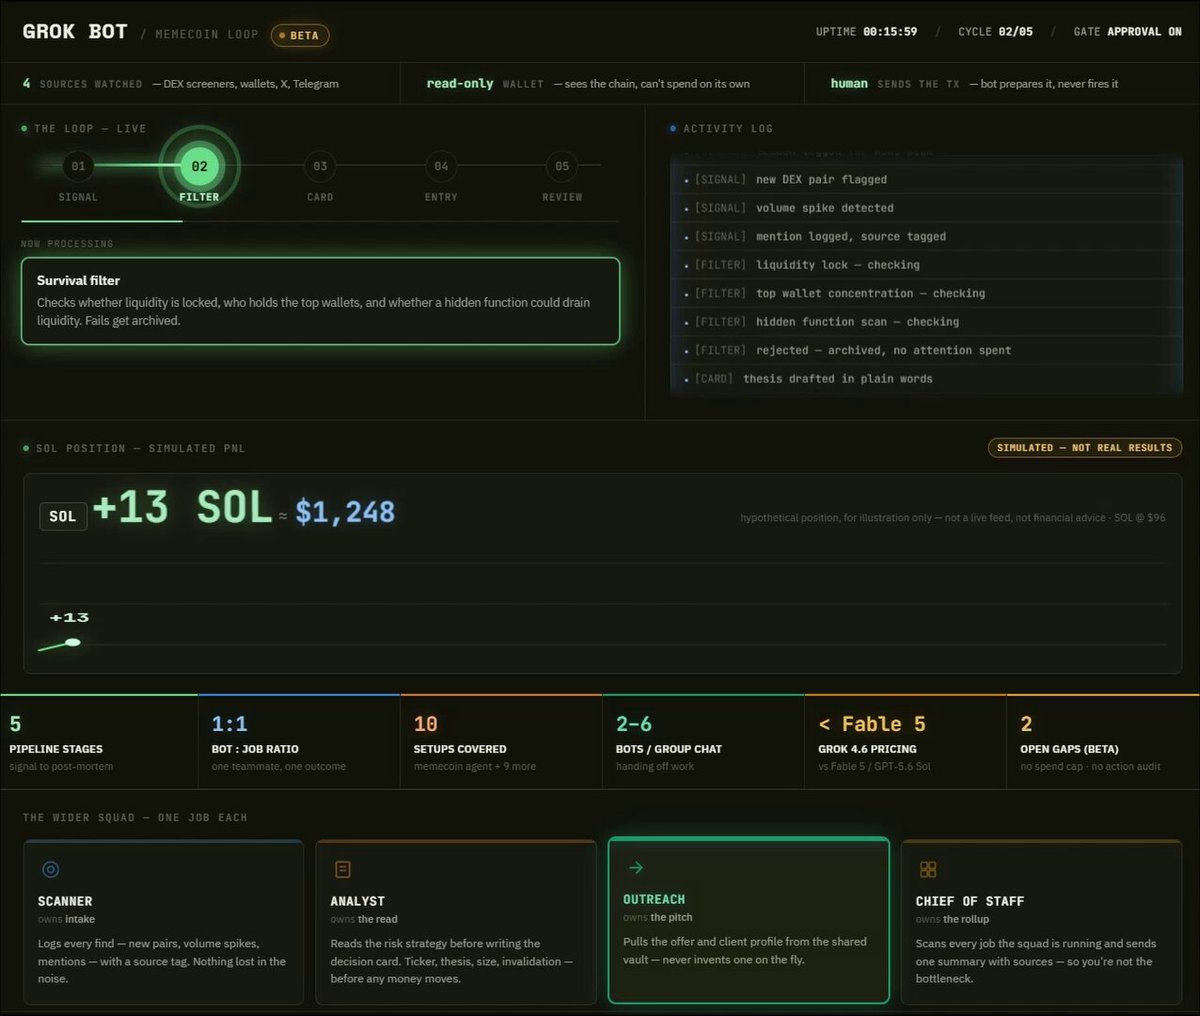The image size is (1200, 1016).
Task: Click the PNL chart data point +13
Action: coord(72,642)
